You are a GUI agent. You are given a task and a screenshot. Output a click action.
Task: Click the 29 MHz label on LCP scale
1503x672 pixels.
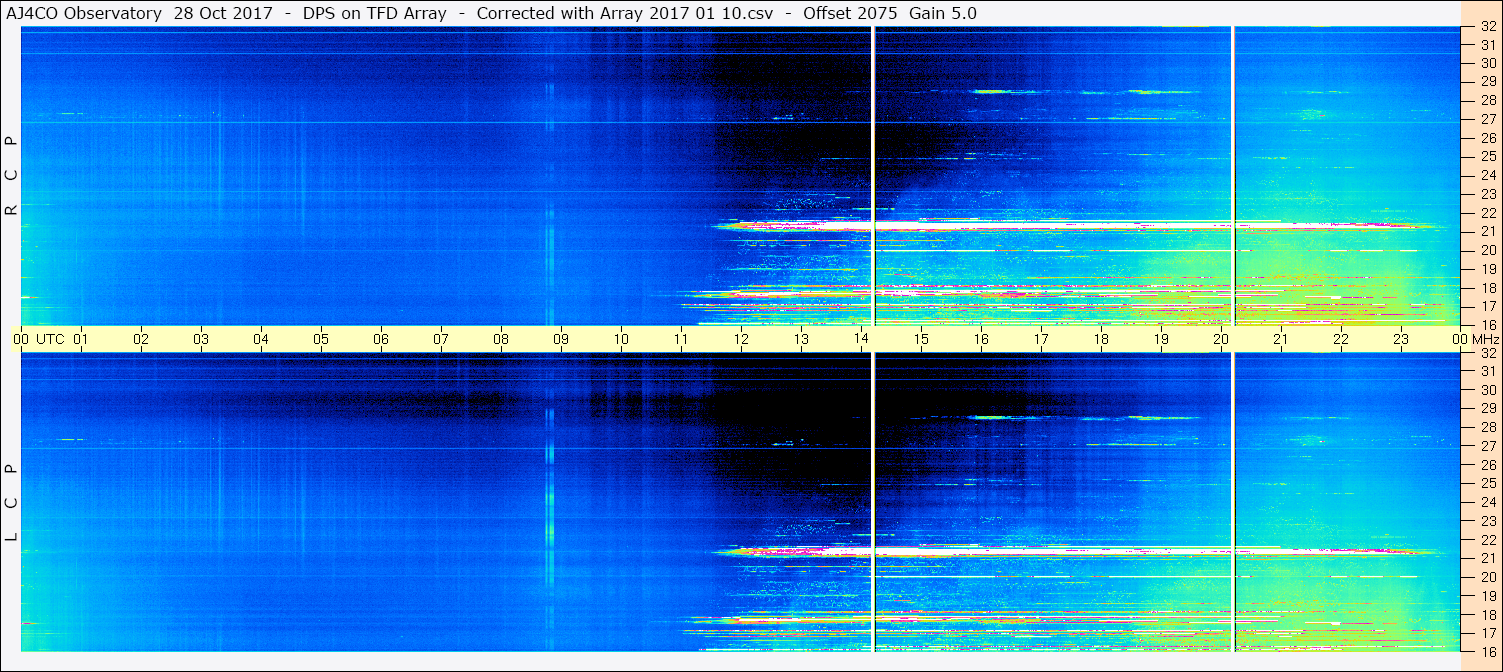tap(1488, 408)
